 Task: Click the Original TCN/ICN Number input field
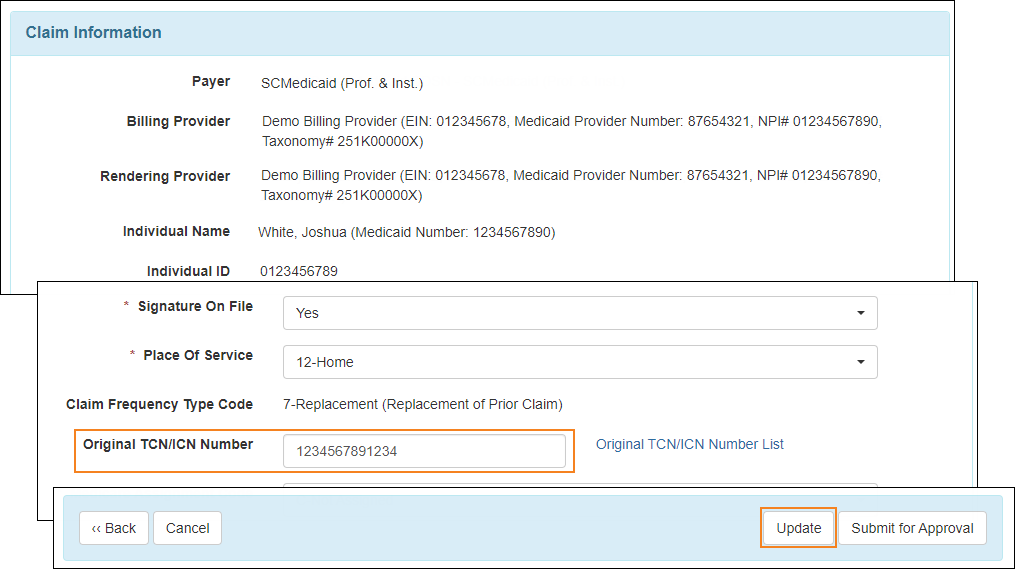424,451
